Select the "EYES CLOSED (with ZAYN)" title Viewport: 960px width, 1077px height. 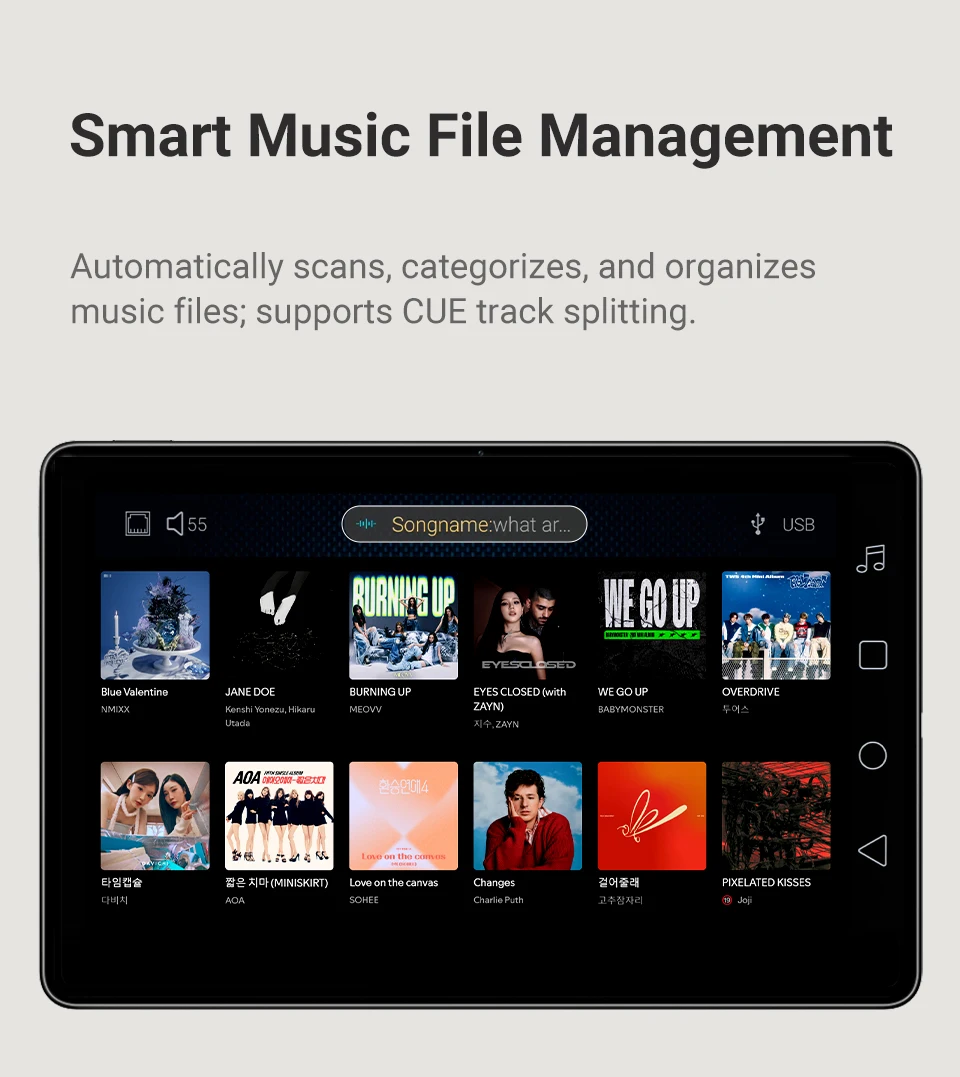tap(520, 699)
